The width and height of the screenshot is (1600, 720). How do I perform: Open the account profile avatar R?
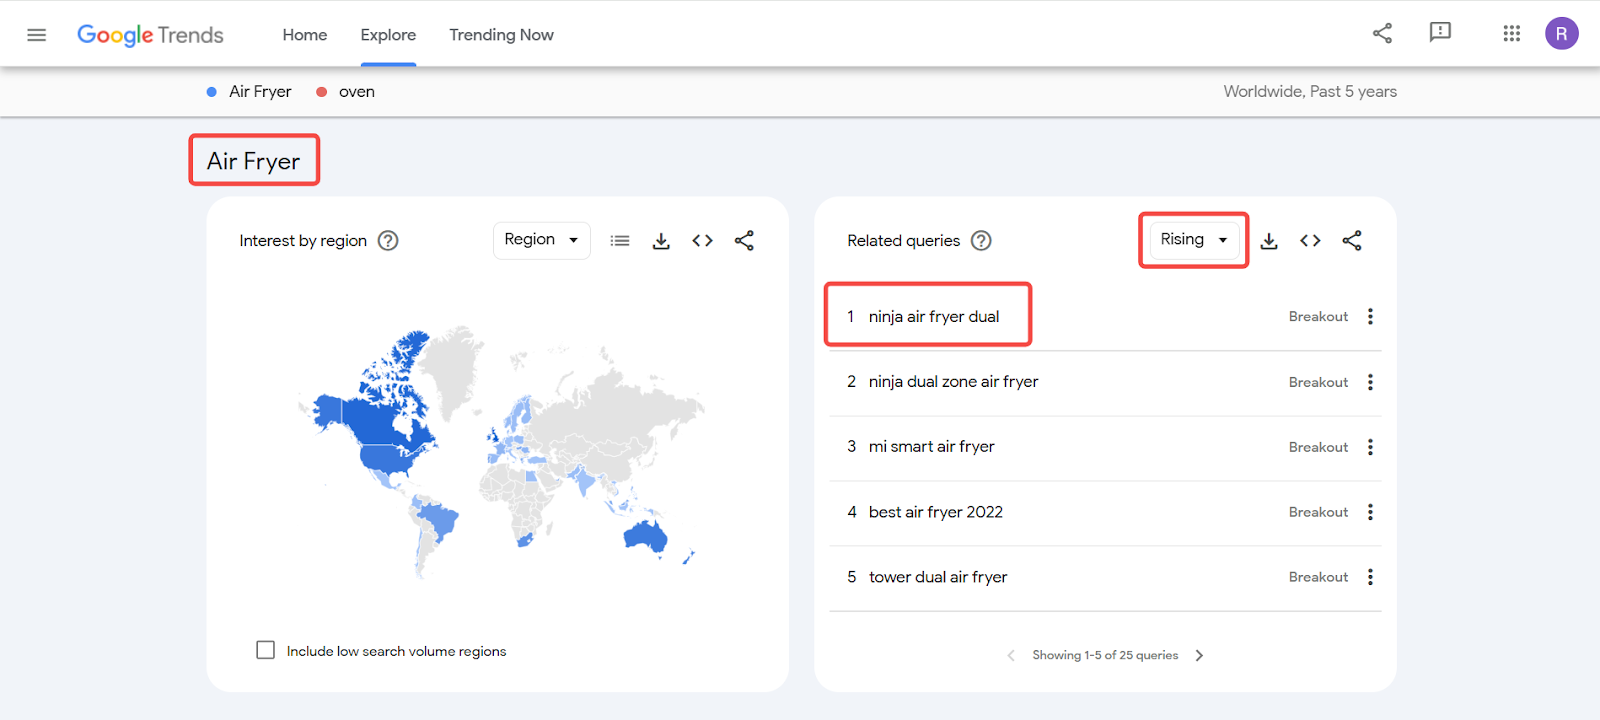(x=1561, y=33)
